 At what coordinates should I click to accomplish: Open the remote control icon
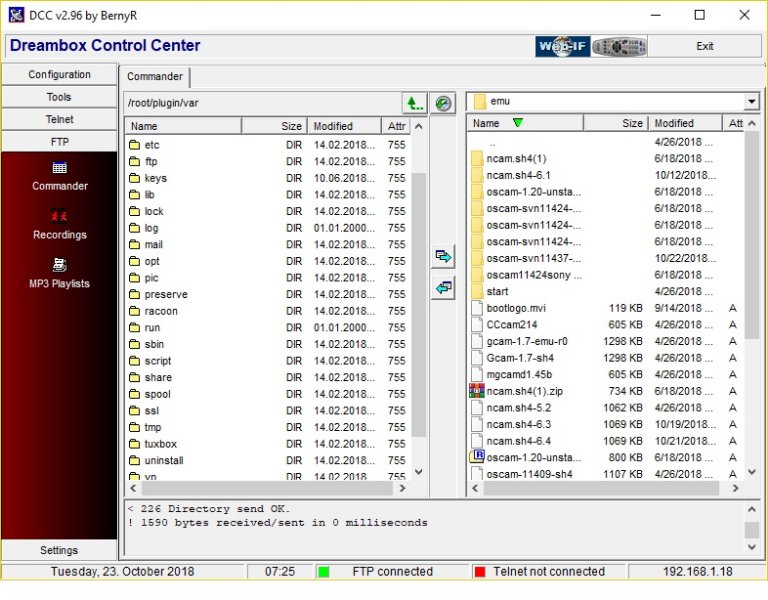pos(619,47)
